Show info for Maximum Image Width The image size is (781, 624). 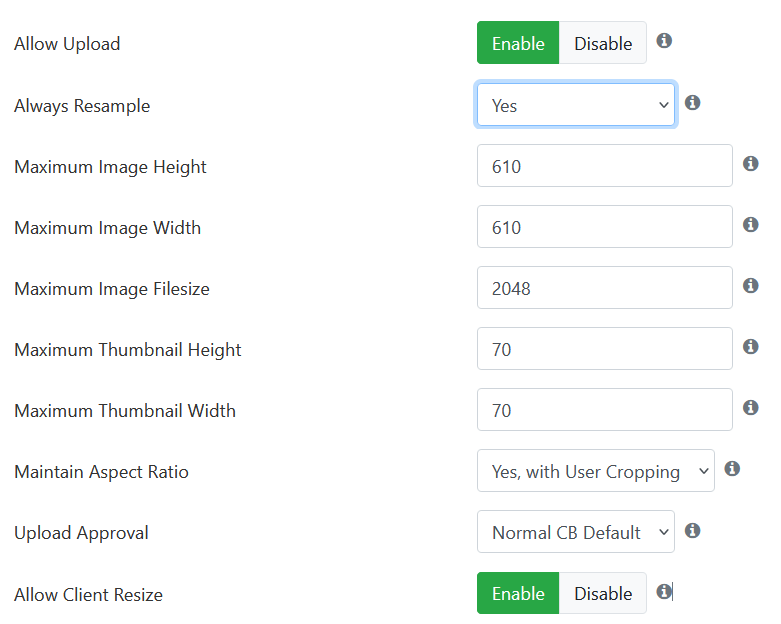[x=751, y=225]
